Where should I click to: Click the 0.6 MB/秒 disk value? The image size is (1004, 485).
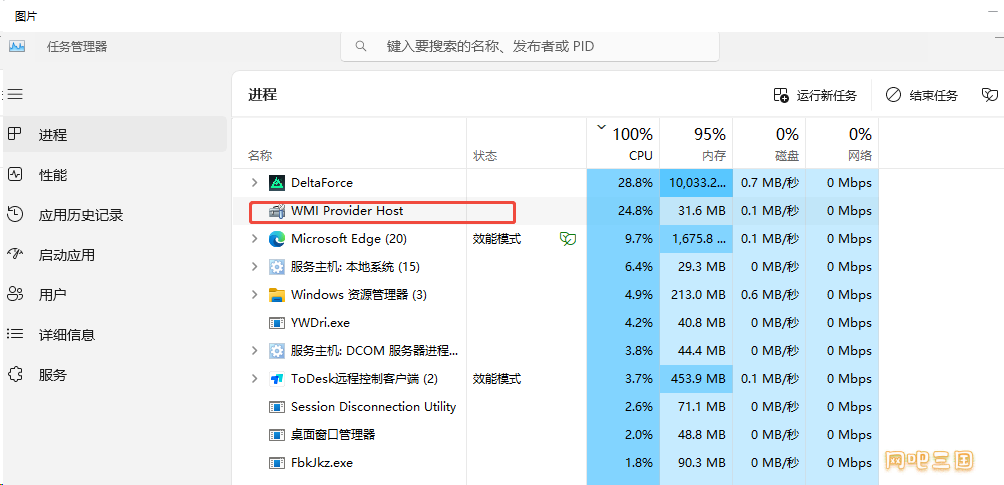coord(770,295)
